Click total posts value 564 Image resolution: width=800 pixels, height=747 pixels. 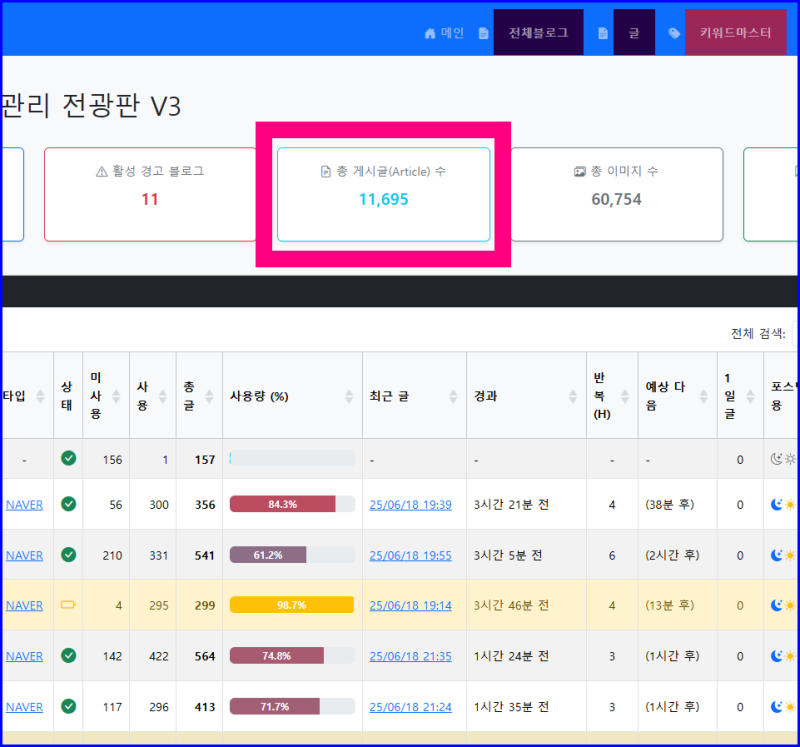coord(205,657)
